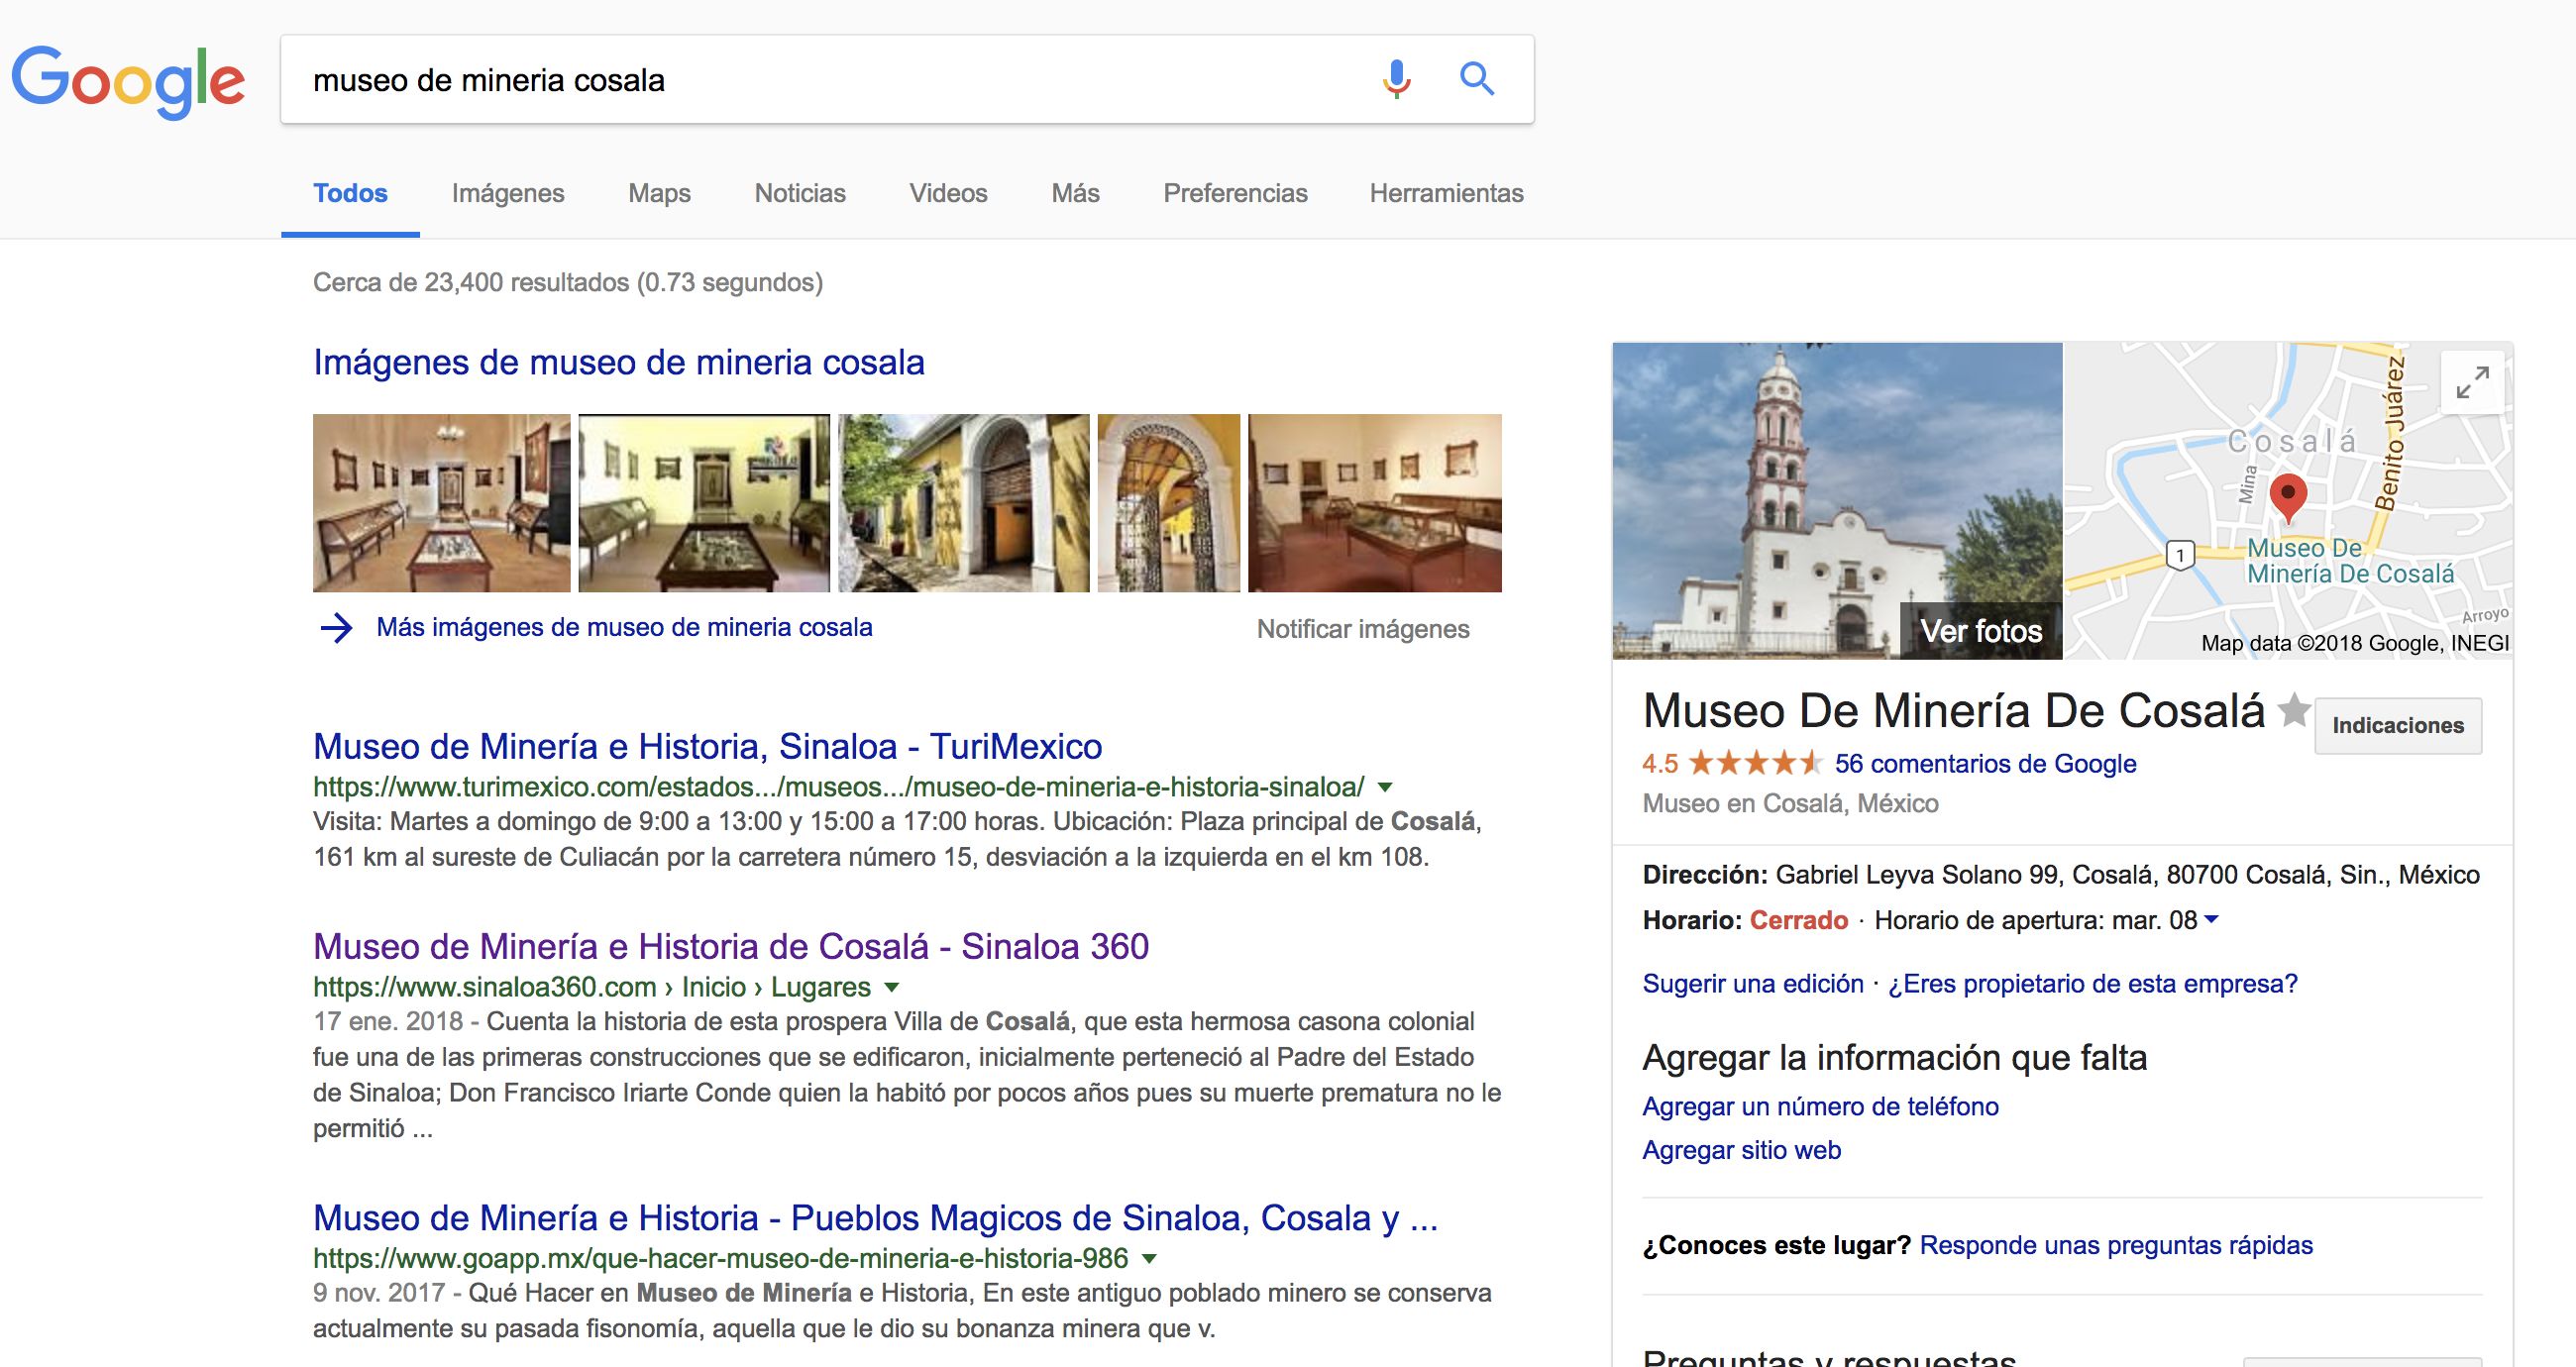
Task: Click '¿Eres propietario de esta empresa?' link
Action: tap(2093, 984)
